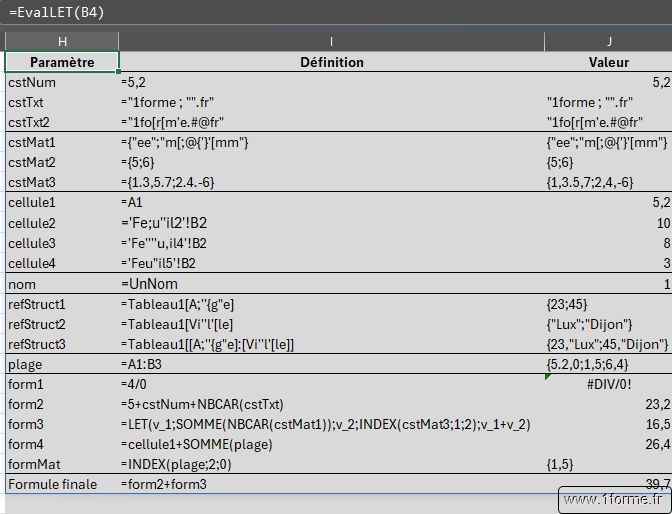
Task: Click the cellule1 definition cell =A1
Action: pos(331,203)
